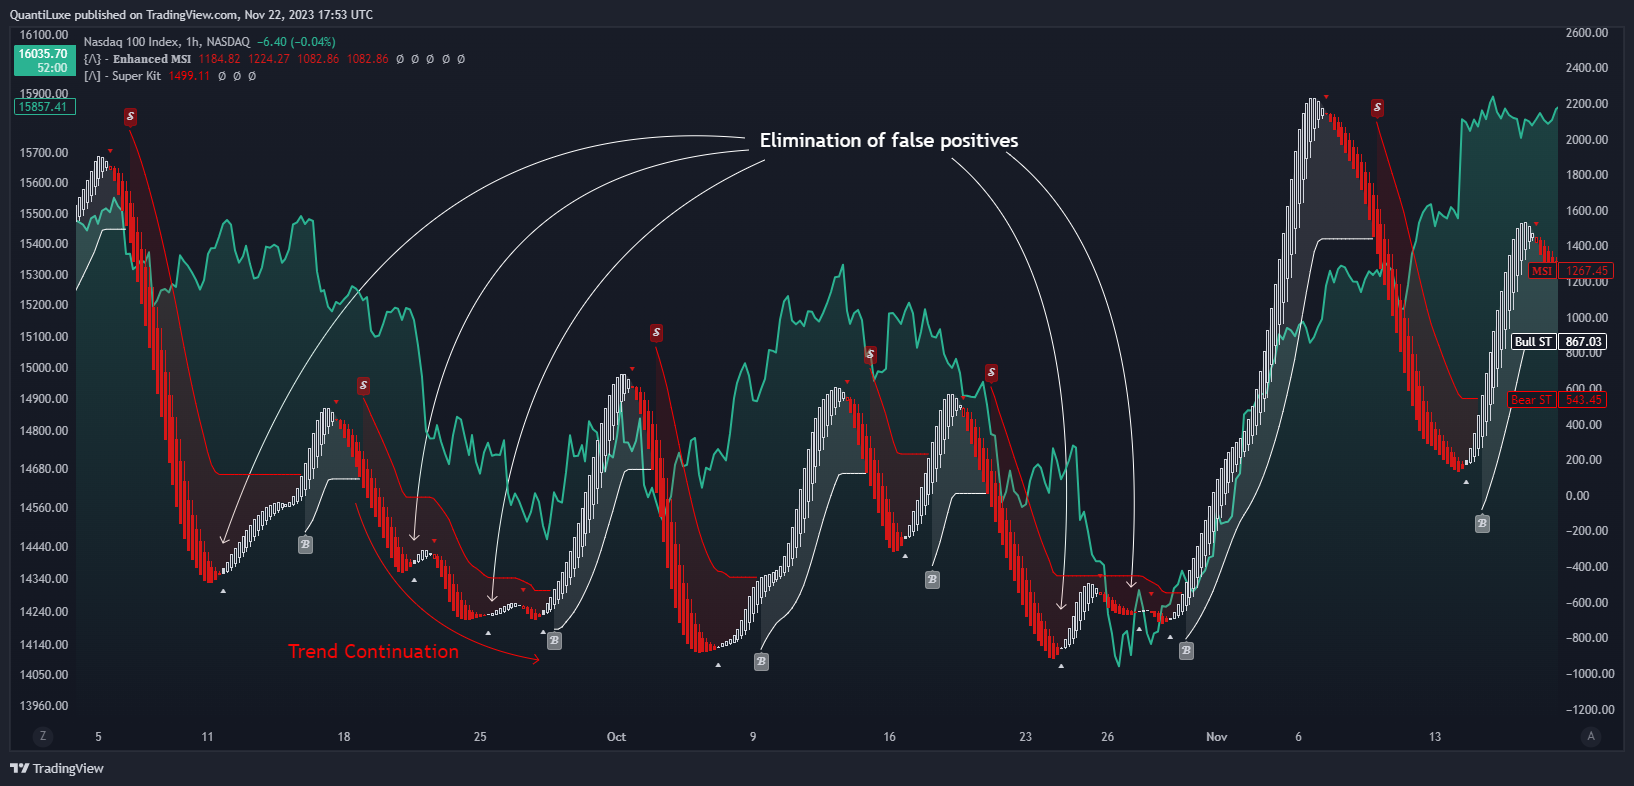The image size is (1634, 786).
Task: Click the S sell marker near Sept 18
Action: tap(363, 386)
